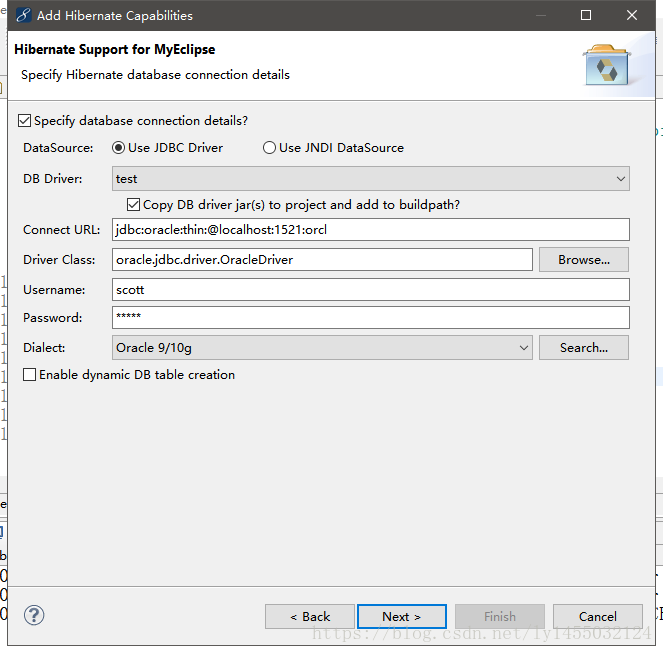Cancel the Add Hibernate Capabilities wizard
This screenshot has width=663, height=653.
tap(598, 617)
